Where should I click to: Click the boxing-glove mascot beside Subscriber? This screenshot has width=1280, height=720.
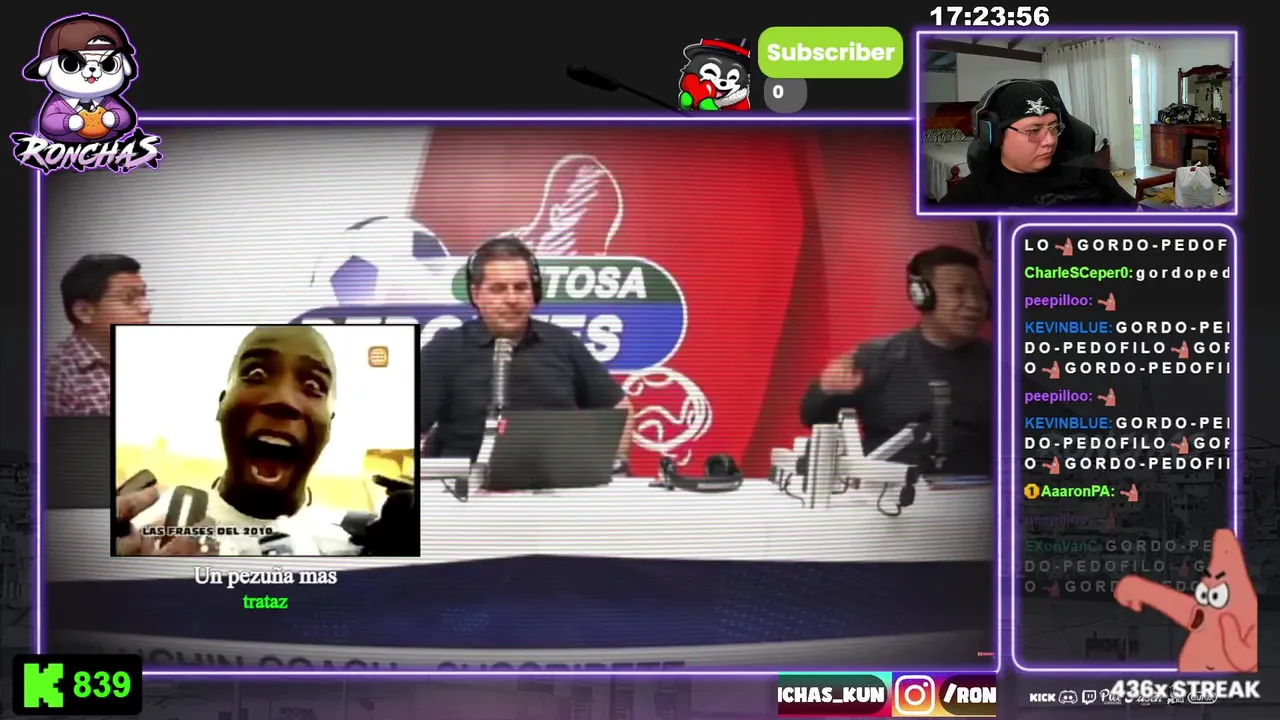coord(715,74)
